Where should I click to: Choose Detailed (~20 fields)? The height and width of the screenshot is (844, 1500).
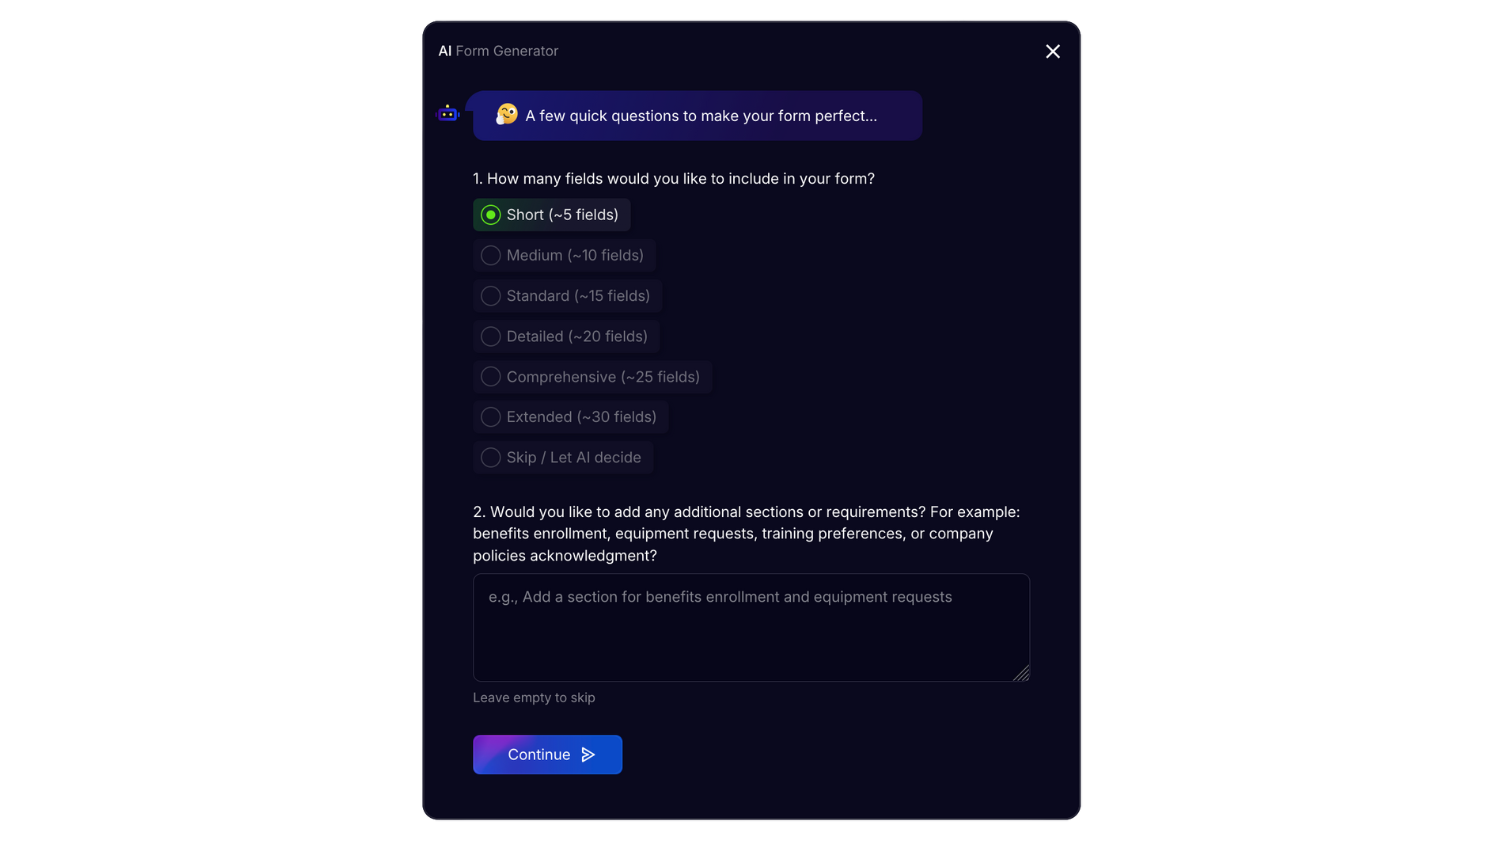tap(566, 336)
